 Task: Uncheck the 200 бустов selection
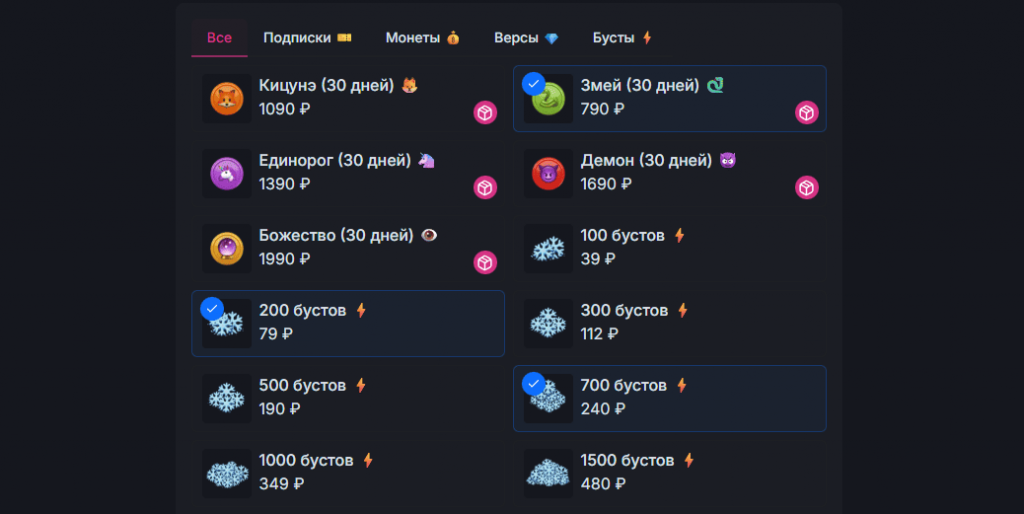point(211,308)
